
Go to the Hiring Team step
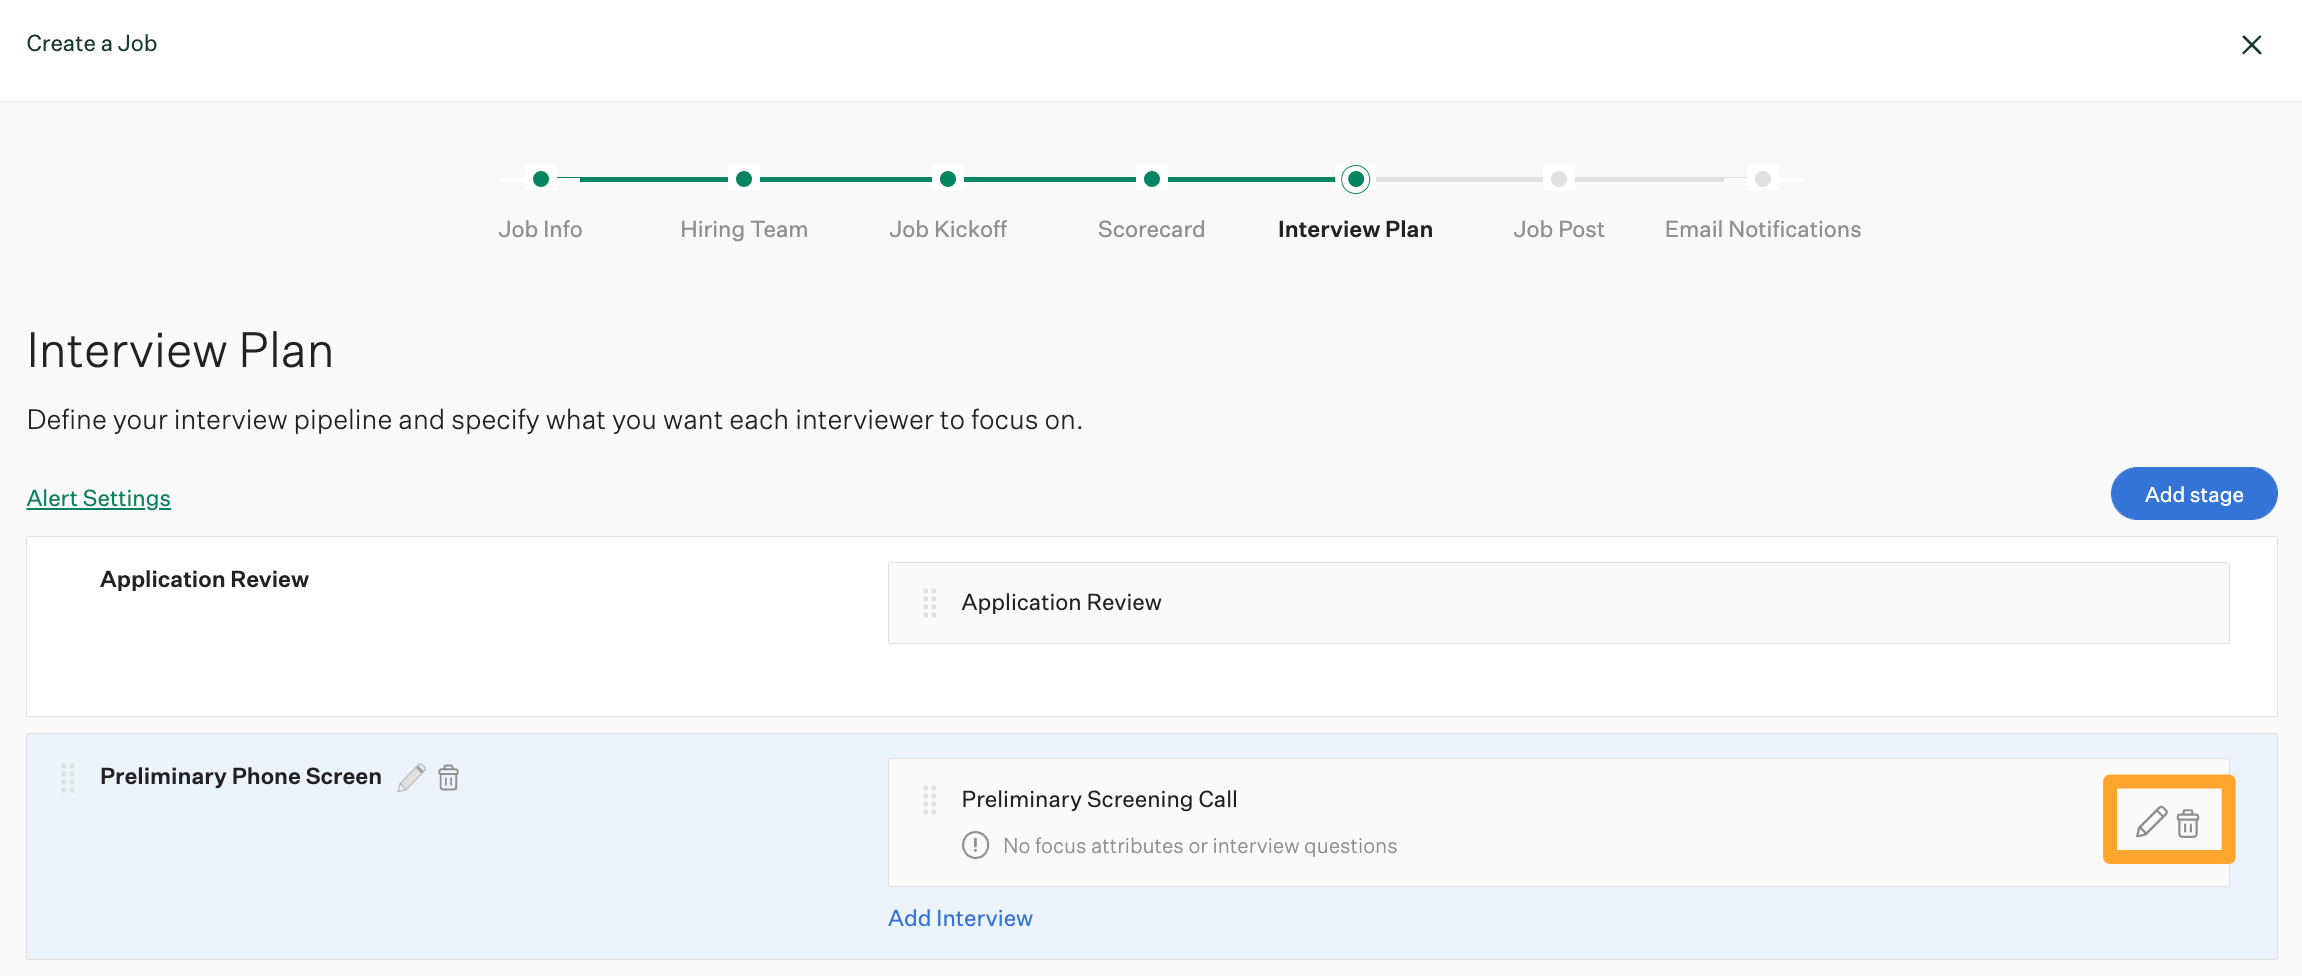pyautogui.click(x=744, y=229)
